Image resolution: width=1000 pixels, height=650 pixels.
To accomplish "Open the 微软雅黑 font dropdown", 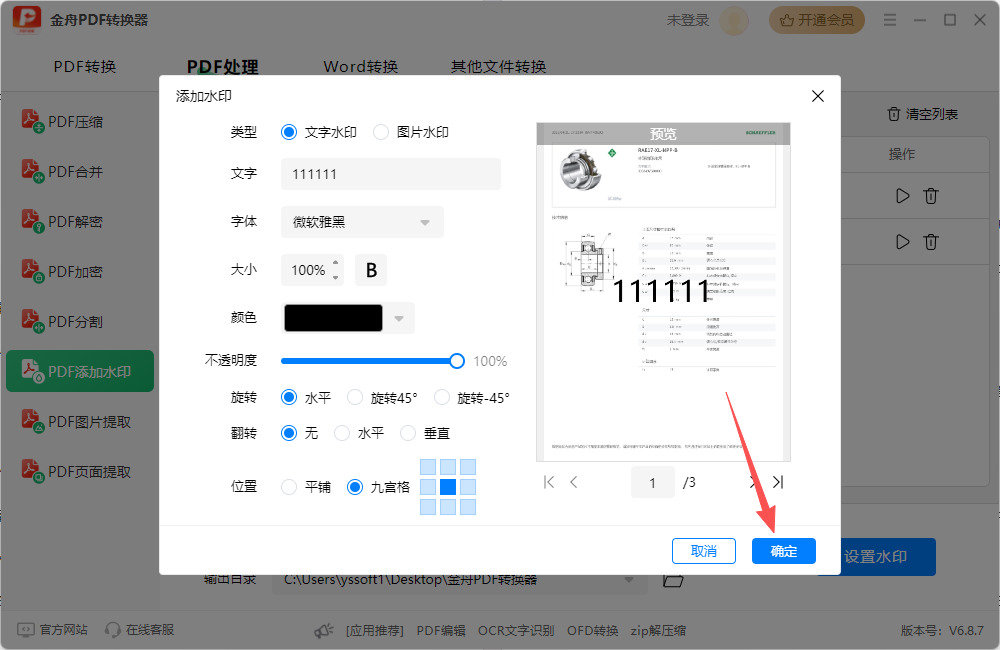I will point(362,222).
